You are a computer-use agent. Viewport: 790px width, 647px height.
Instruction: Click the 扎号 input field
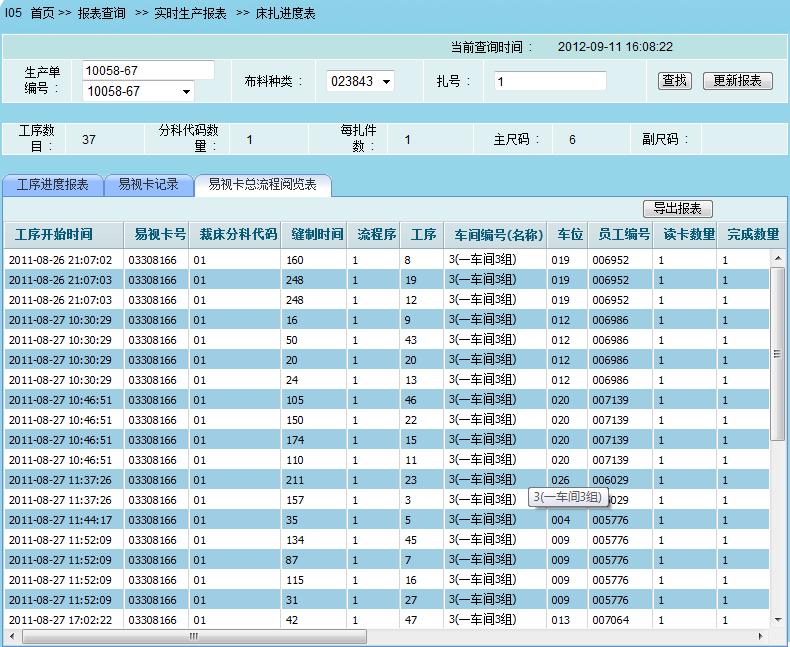(549, 82)
